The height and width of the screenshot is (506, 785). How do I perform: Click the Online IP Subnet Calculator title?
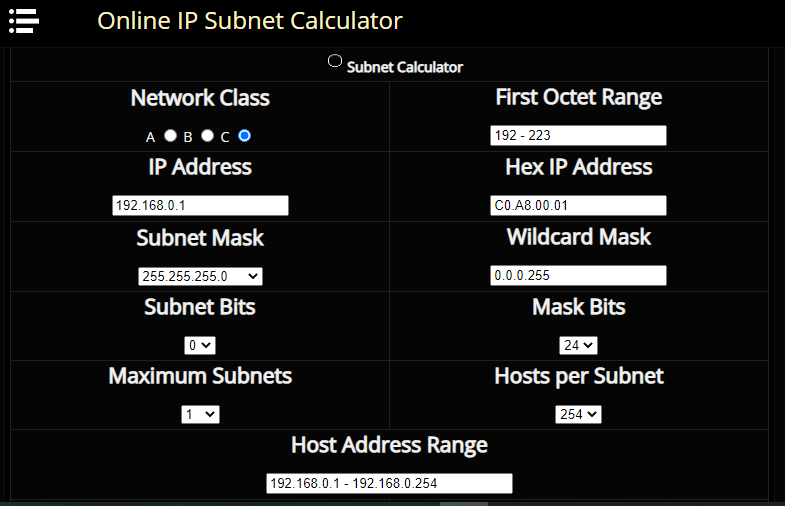[x=250, y=20]
